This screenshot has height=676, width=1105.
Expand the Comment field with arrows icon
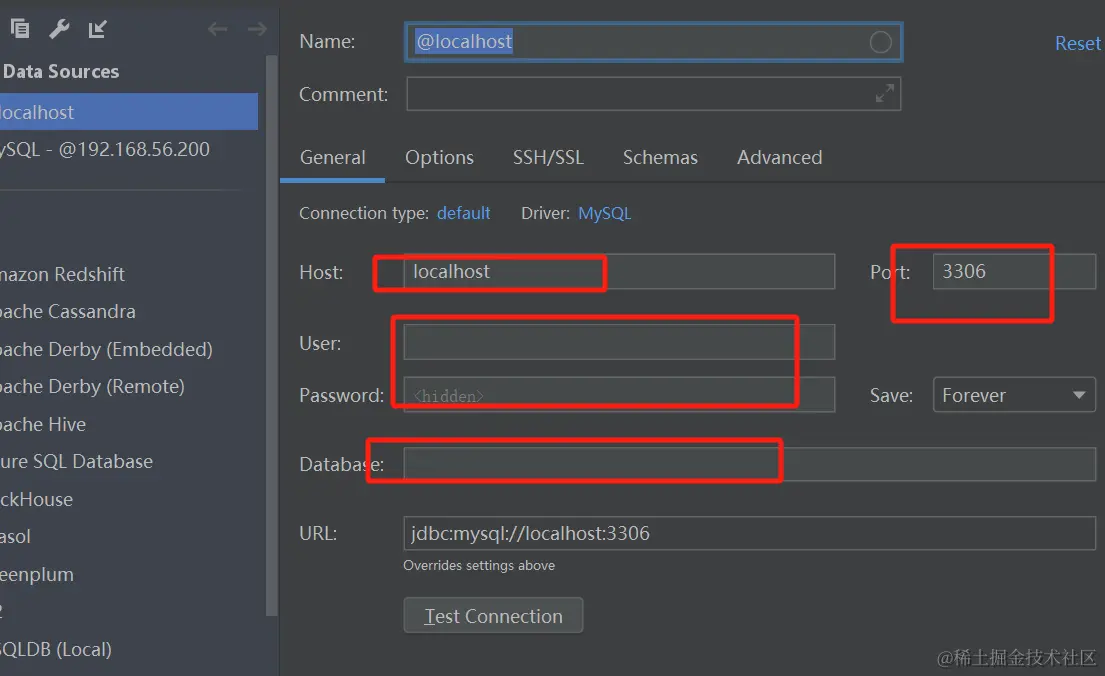coord(884,93)
